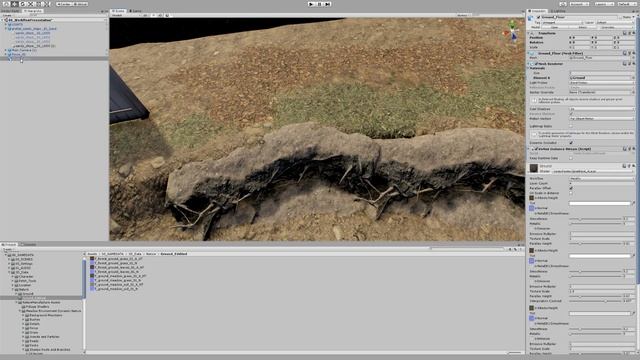Select the Rect transform tool

click(x=39, y=4)
